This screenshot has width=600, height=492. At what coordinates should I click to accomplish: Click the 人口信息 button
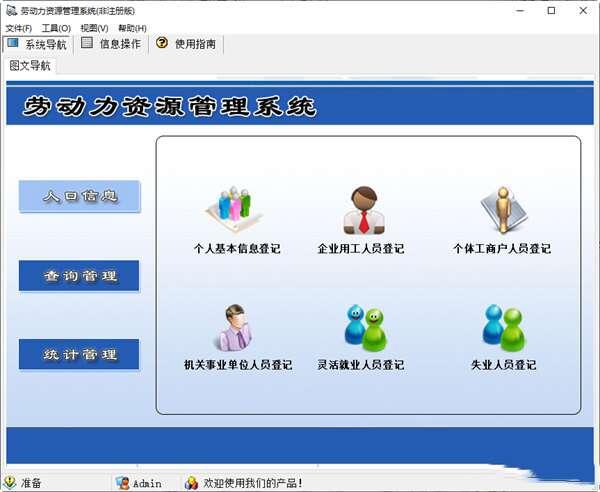80,197
